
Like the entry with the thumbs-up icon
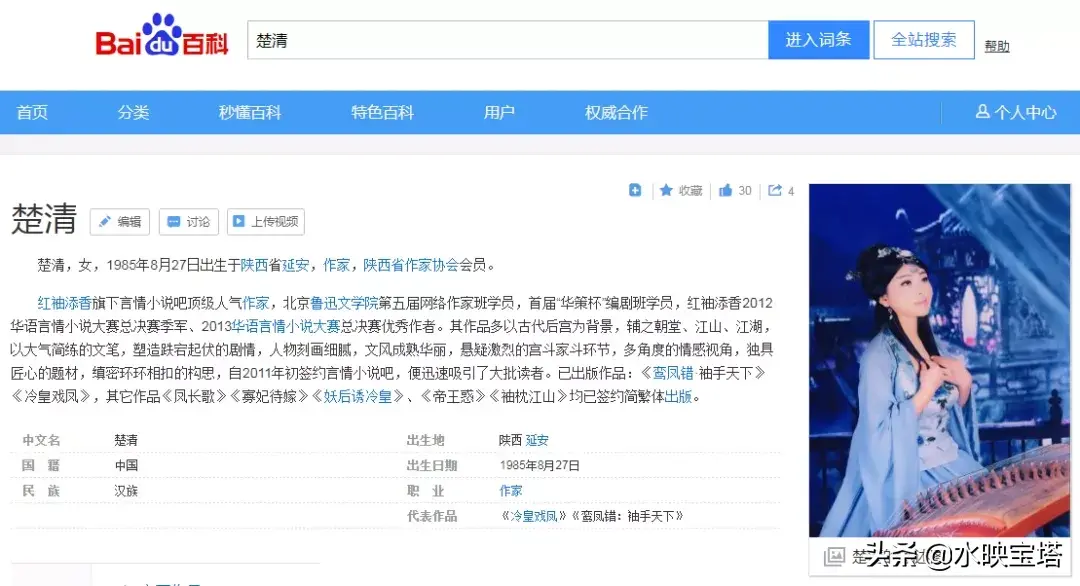pyautogui.click(x=726, y=190)
